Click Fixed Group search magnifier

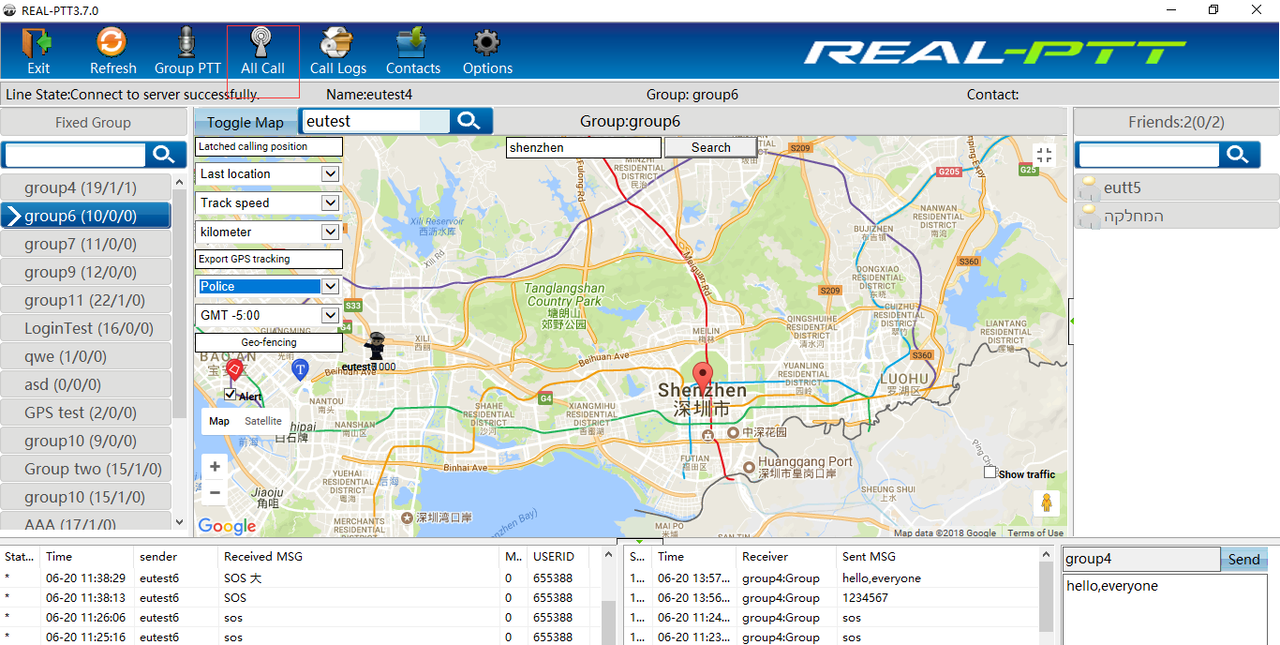pyautogui.click(x=164, y=154)
